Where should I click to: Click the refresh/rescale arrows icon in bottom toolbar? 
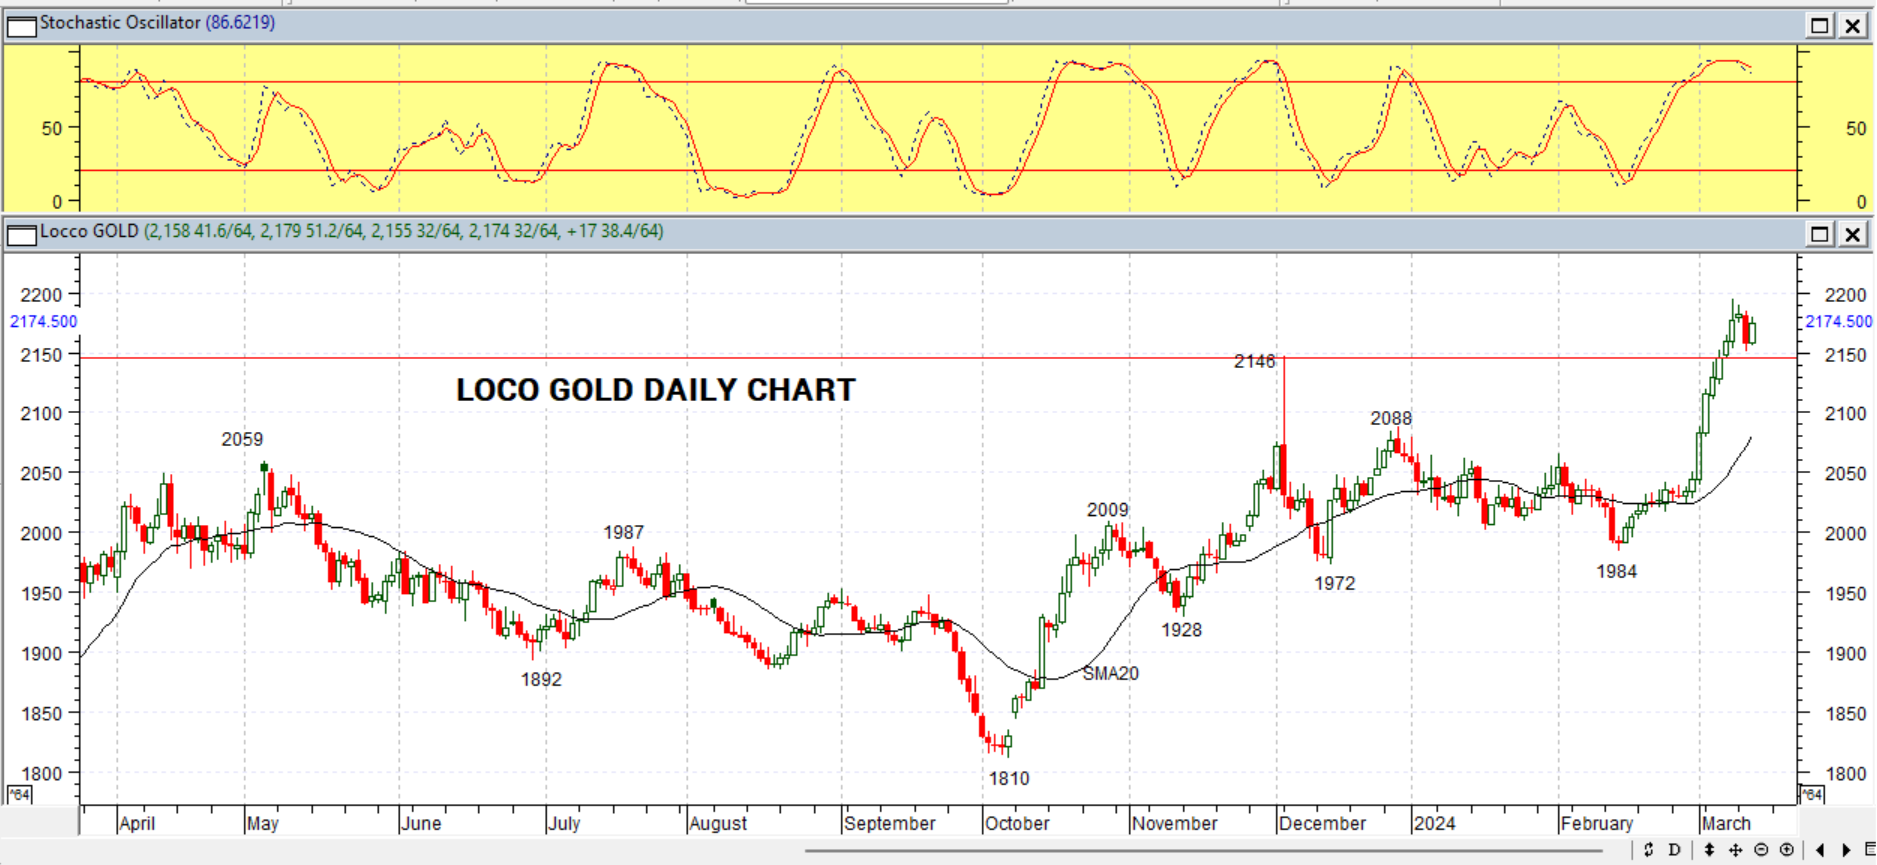[1649, 850]
